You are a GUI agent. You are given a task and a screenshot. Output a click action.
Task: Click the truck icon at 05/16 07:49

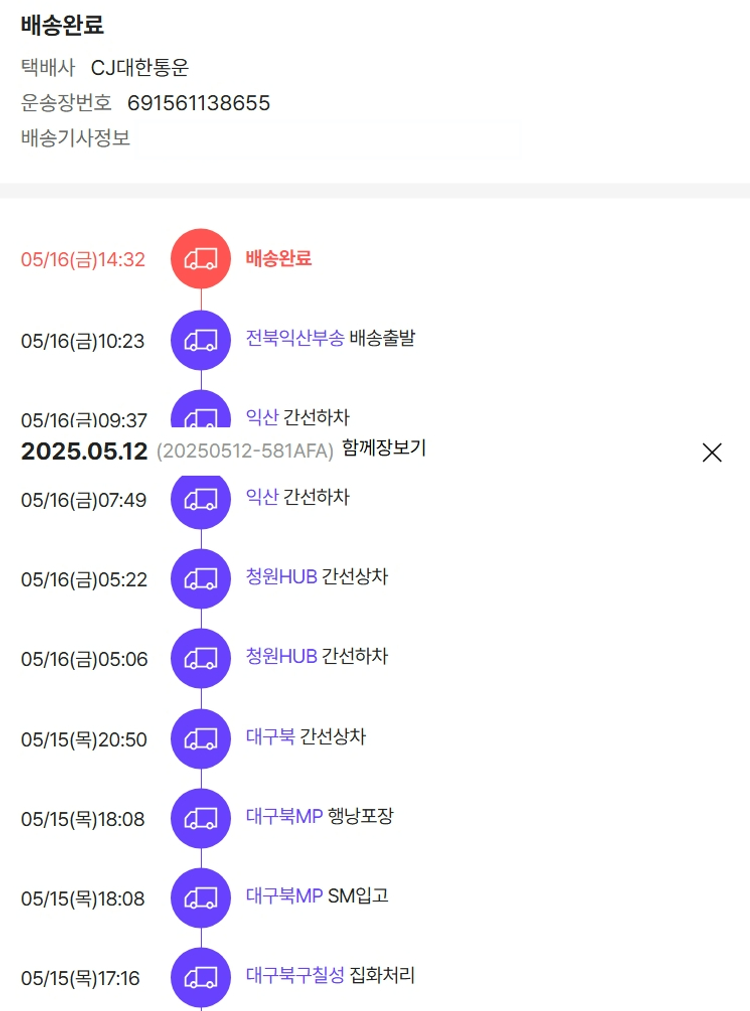[201, 498]
